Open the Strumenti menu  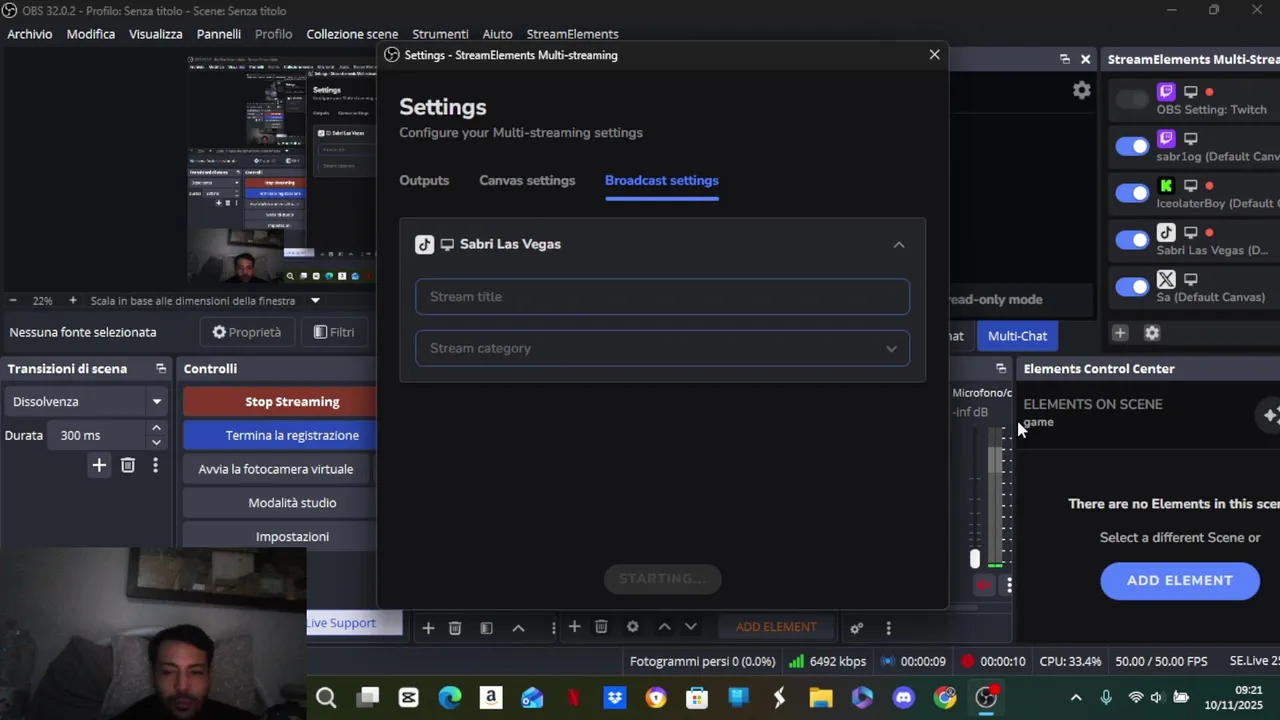(x=440, y=34)
